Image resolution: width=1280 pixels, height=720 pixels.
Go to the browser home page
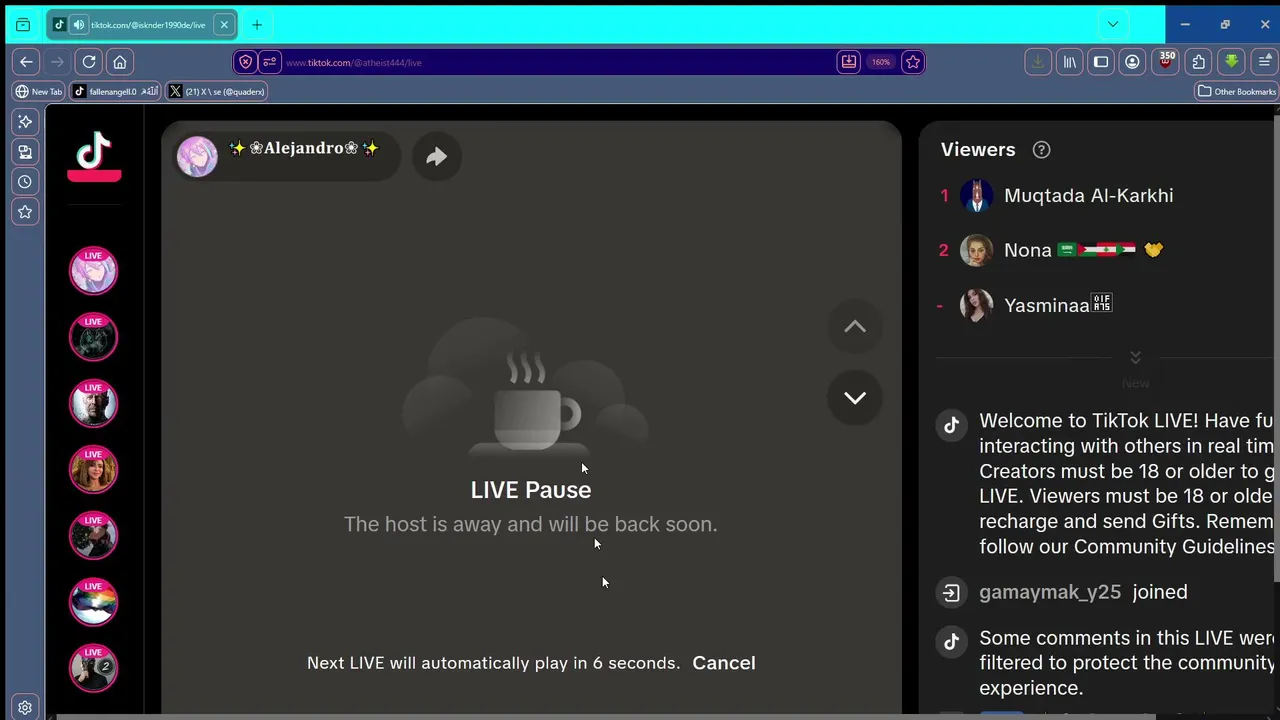[120, 62]
